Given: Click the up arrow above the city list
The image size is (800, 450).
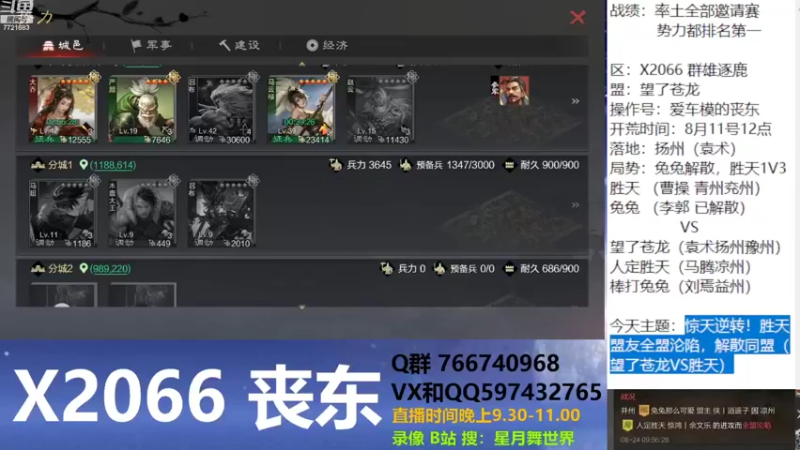Looking at the screenshot, I should pyautogui.click(x=302, y=64).
